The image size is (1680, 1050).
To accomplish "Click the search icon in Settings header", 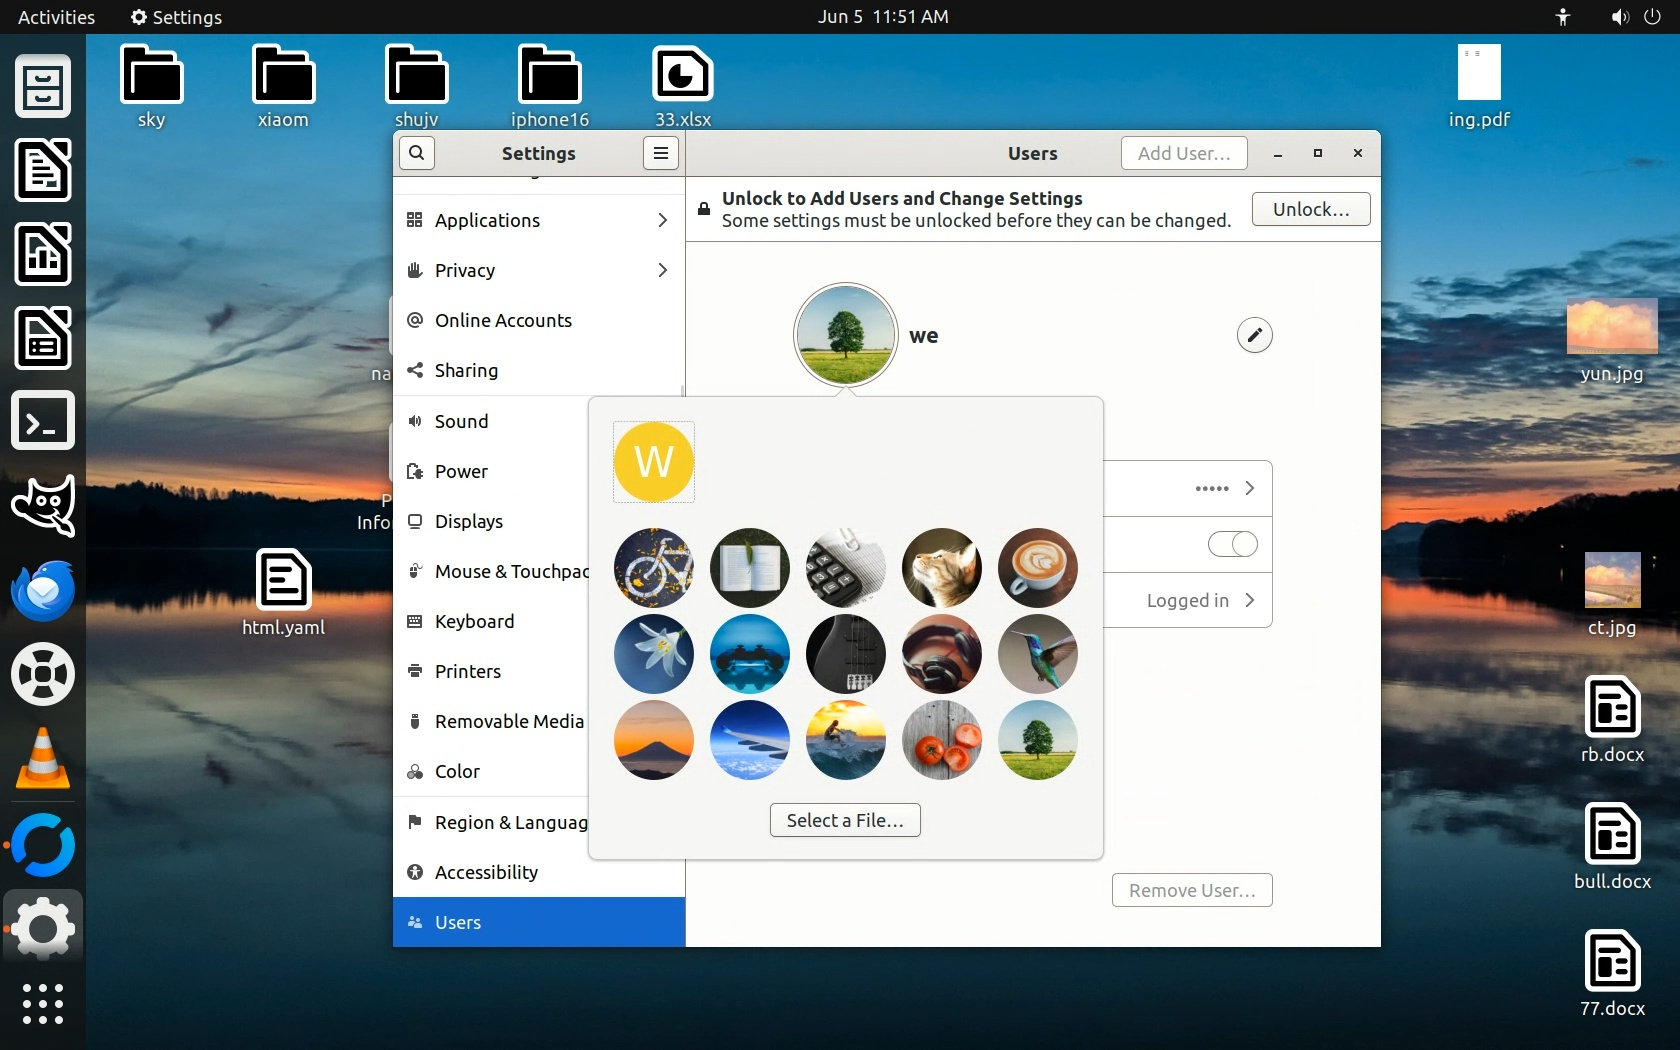I will pyautogui.click(x=417, y=153).
